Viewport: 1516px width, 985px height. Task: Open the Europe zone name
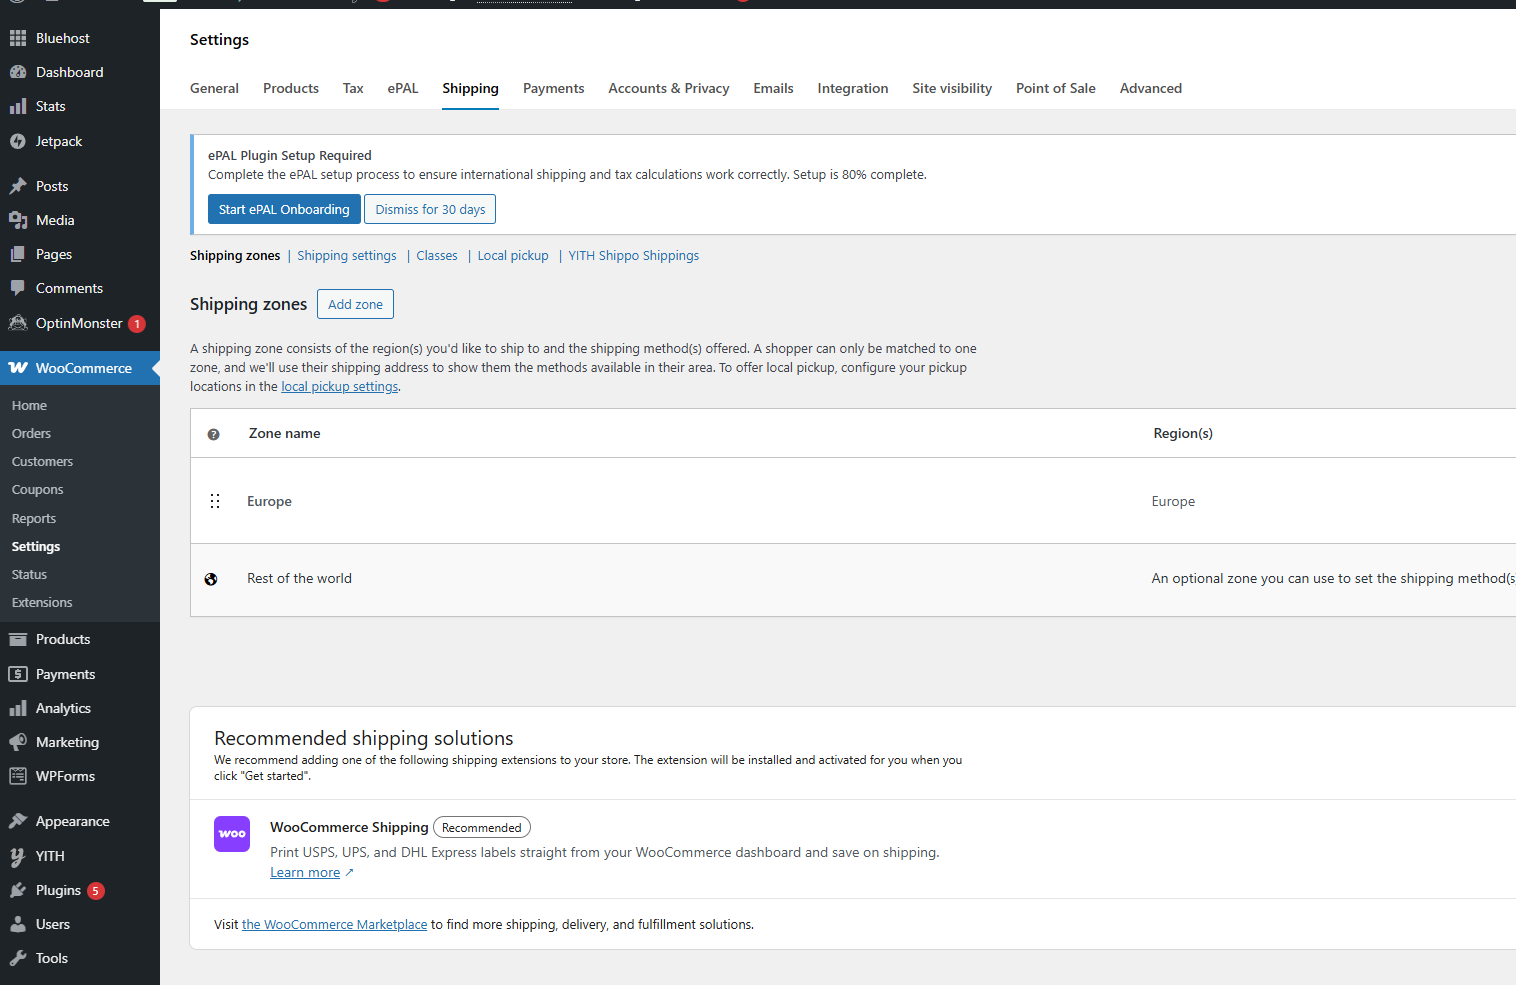[x=269, y=501]
